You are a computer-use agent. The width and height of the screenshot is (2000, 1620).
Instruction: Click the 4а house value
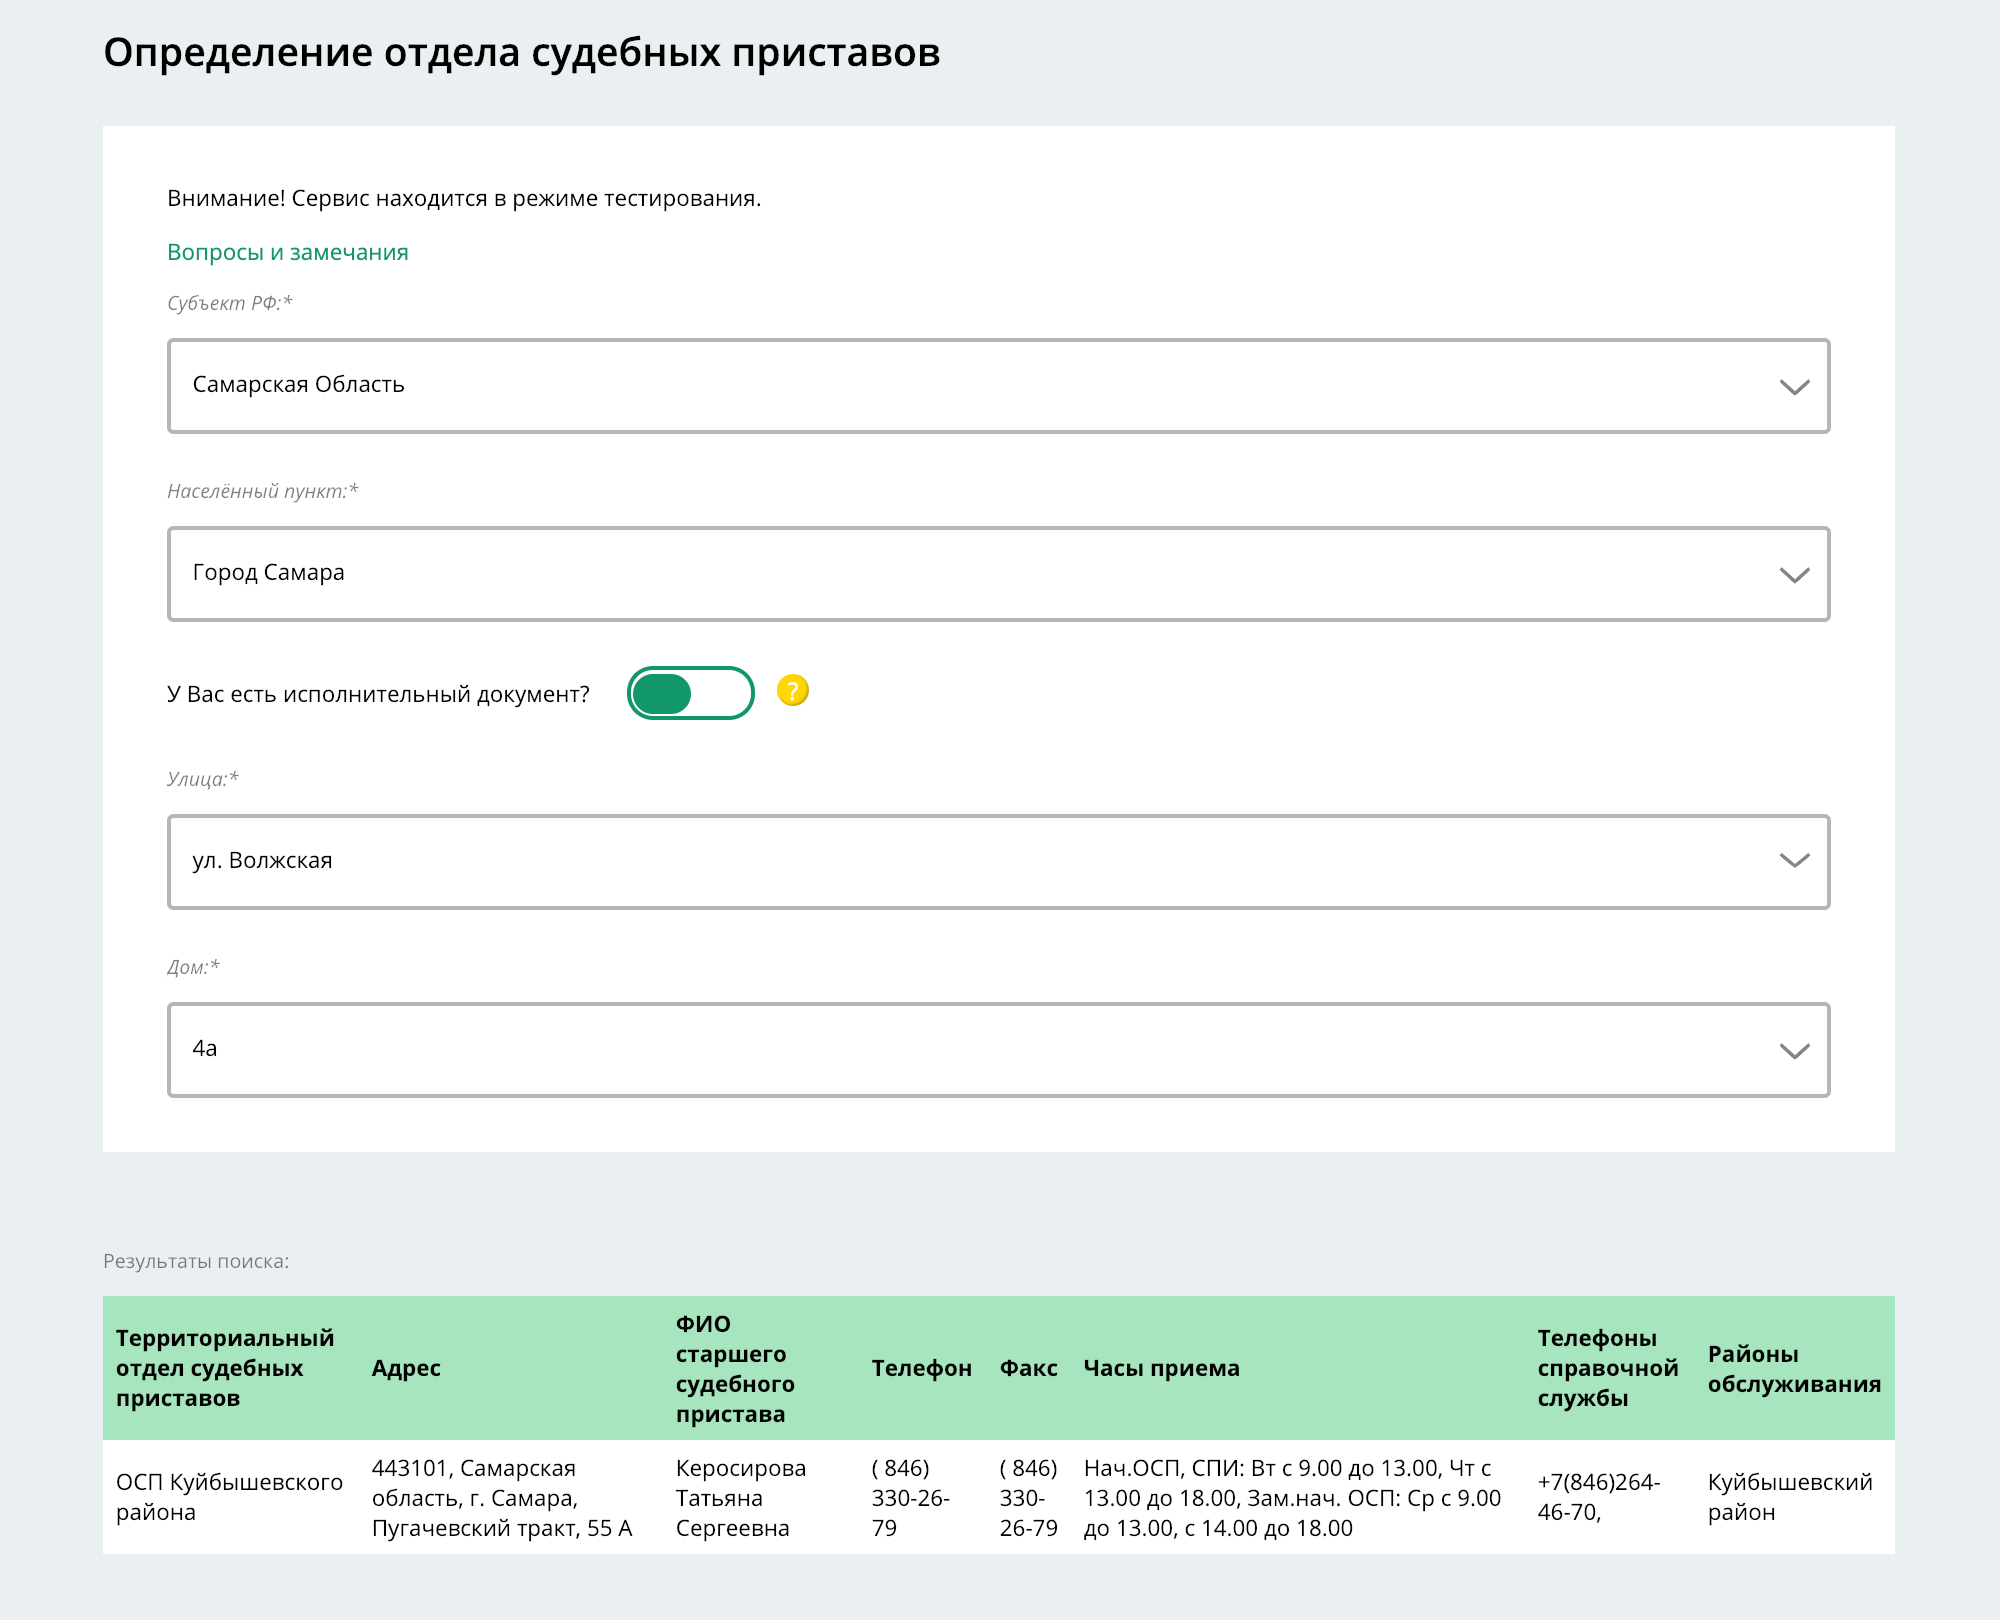pyautogui.click(x=205, y=1049)
